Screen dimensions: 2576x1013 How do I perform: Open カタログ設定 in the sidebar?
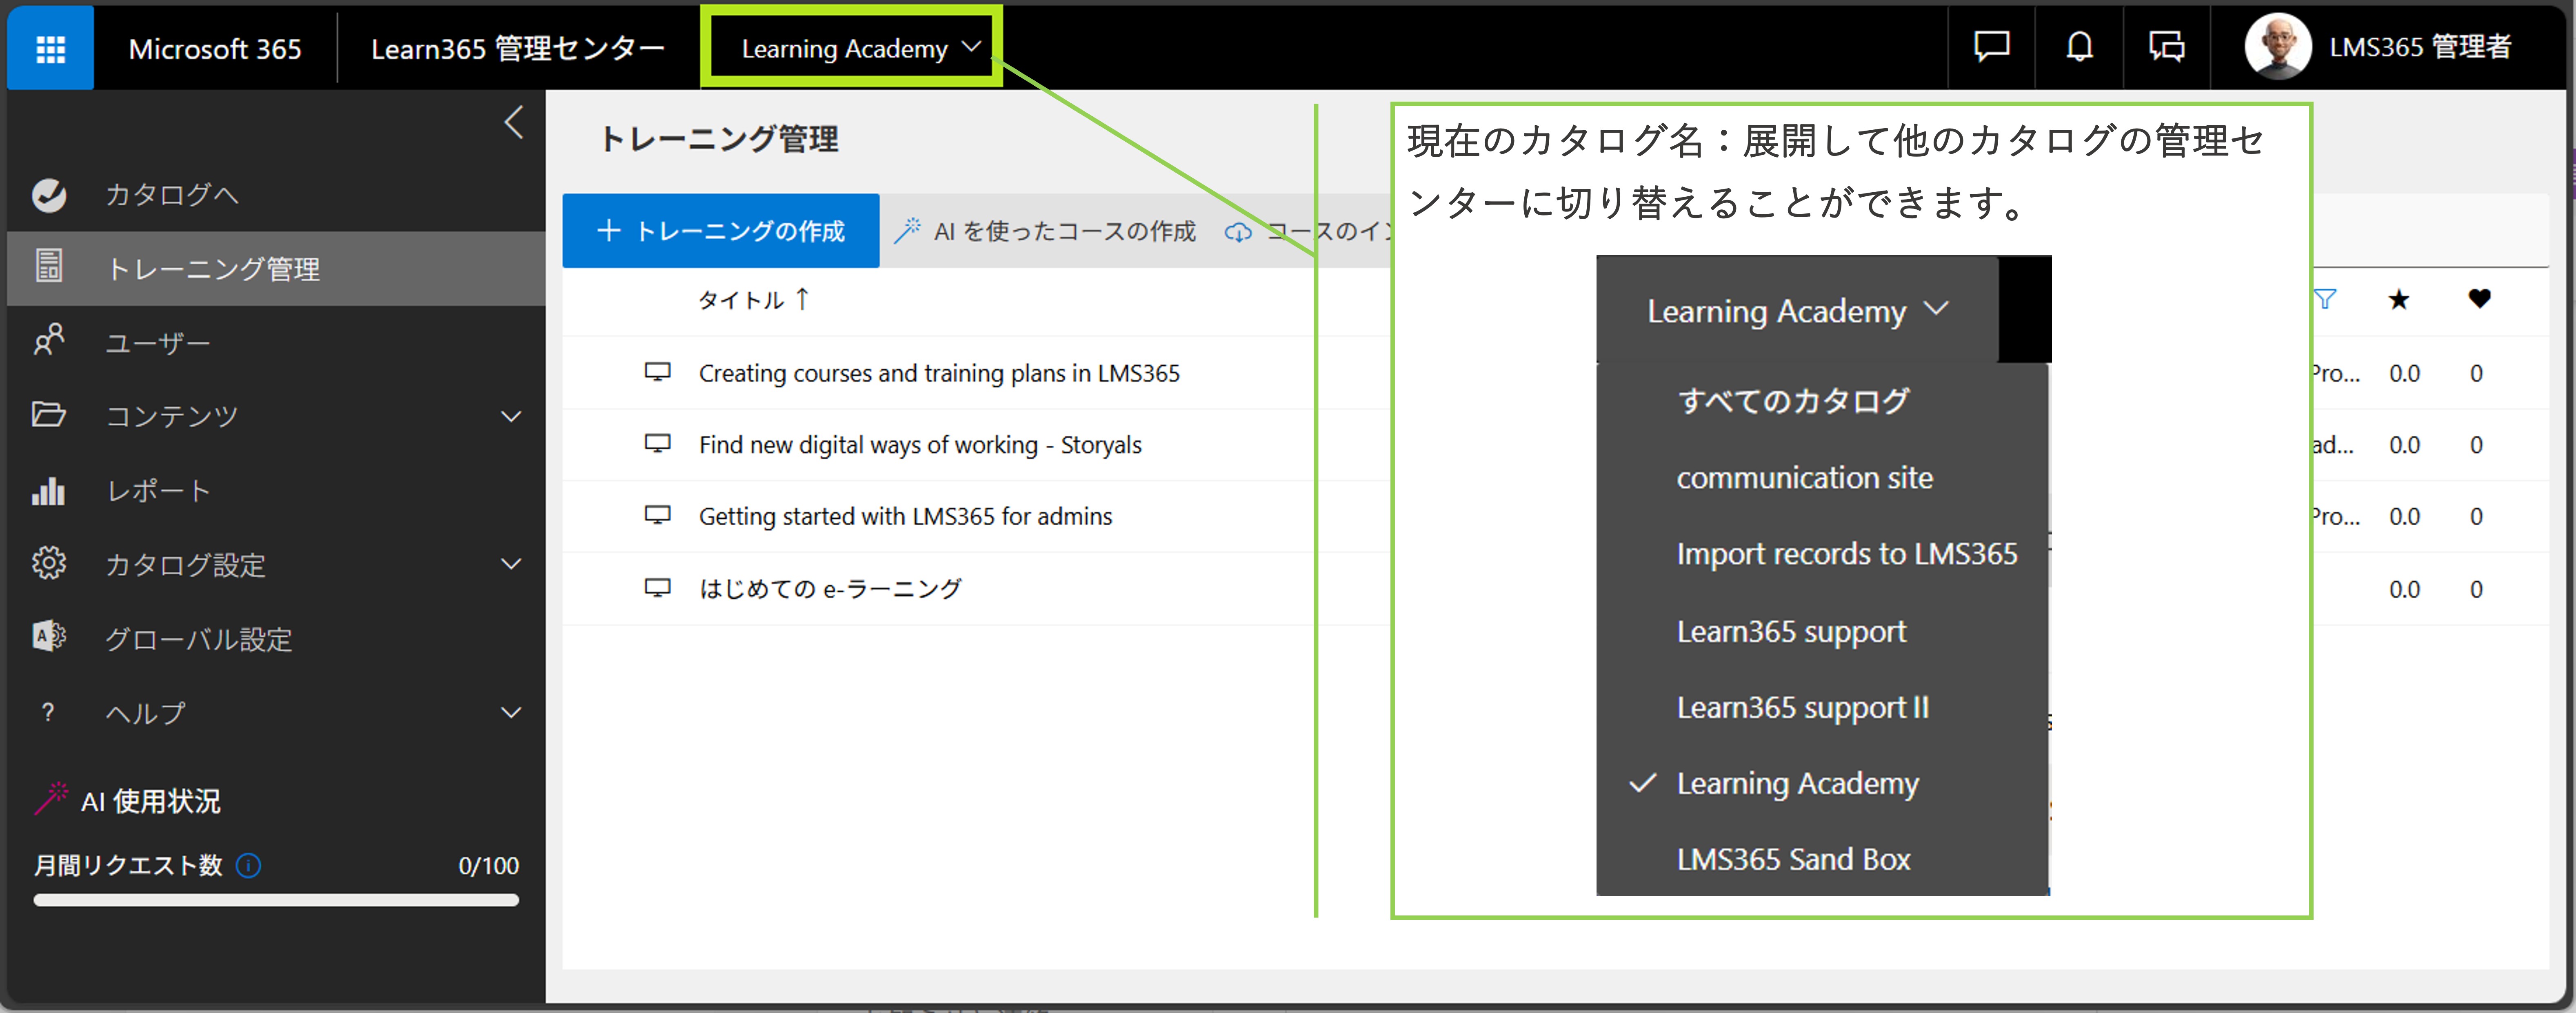pyautogui.click(x=186, y=565)
